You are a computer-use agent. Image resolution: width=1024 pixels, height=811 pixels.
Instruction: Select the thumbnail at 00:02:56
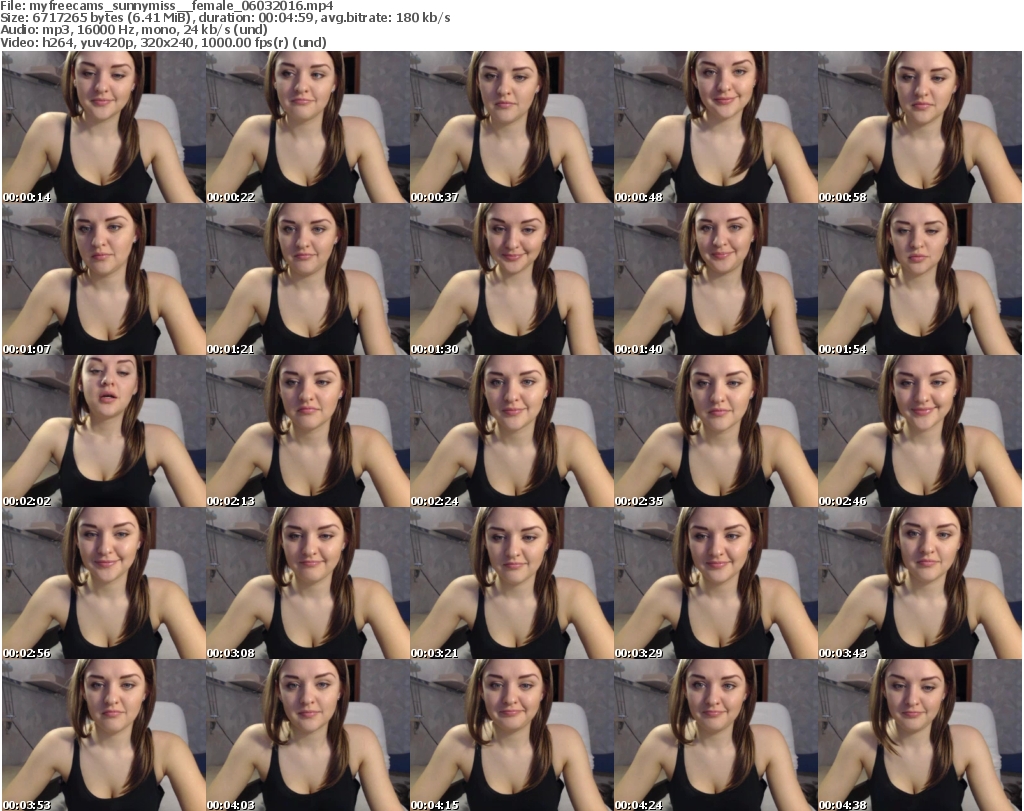103,583
